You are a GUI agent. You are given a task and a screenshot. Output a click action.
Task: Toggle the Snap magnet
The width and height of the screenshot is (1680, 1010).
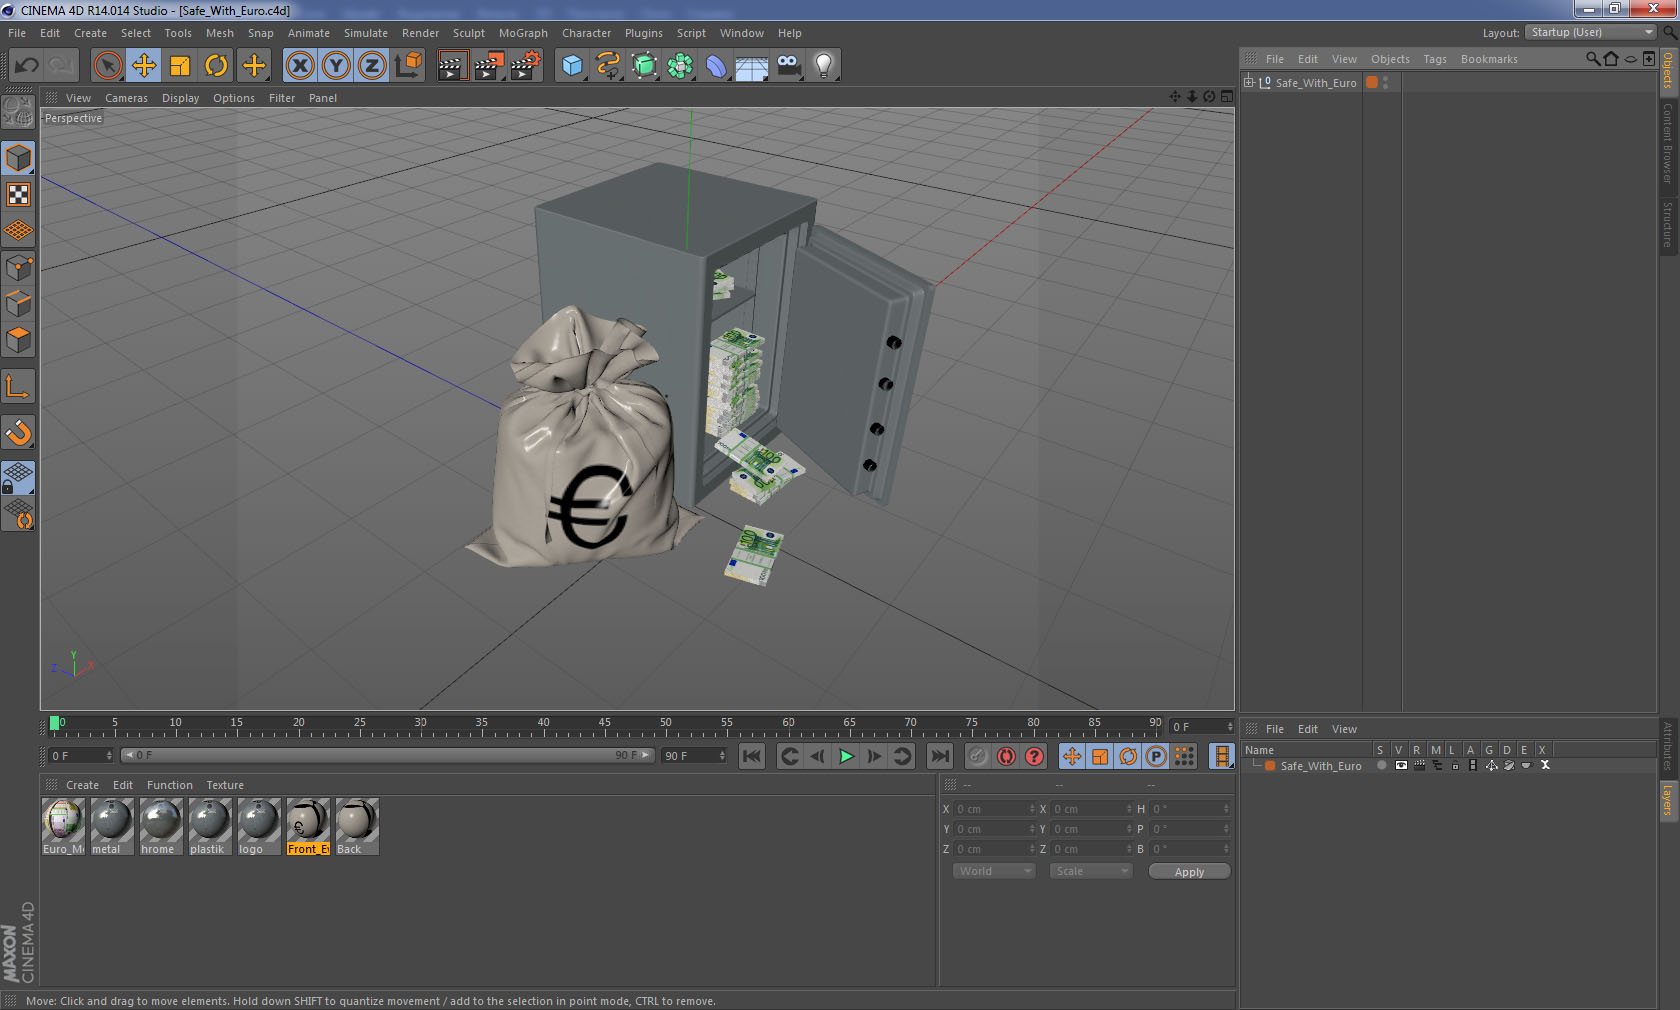[x=18, y=432]
